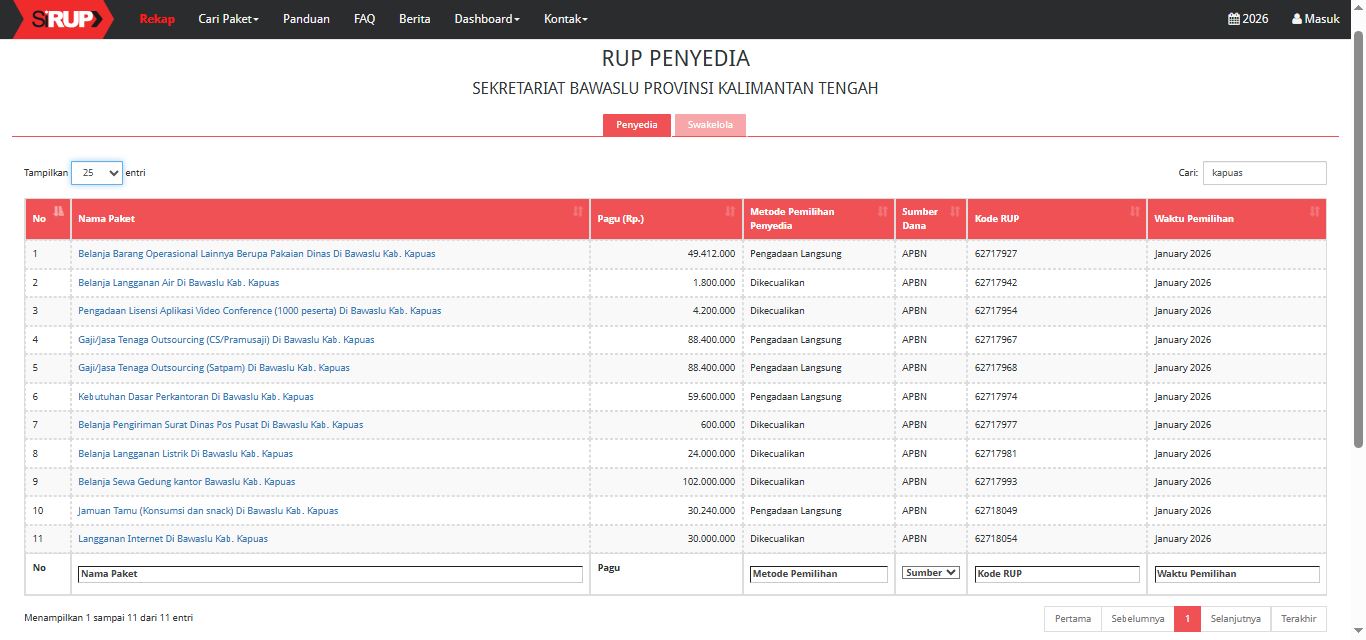Click Pagu value 59.600.000
This screenshot has height=640, width=1366.
(711, 397)
